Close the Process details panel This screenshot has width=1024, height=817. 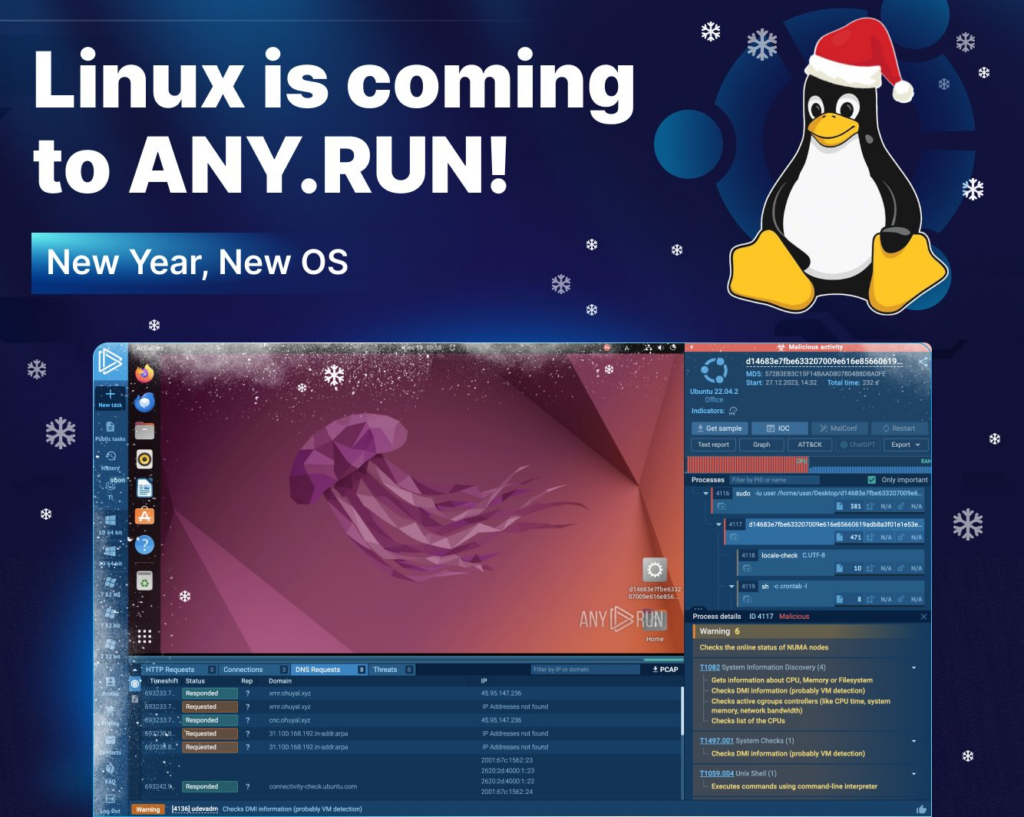click(x=923, y=617)
